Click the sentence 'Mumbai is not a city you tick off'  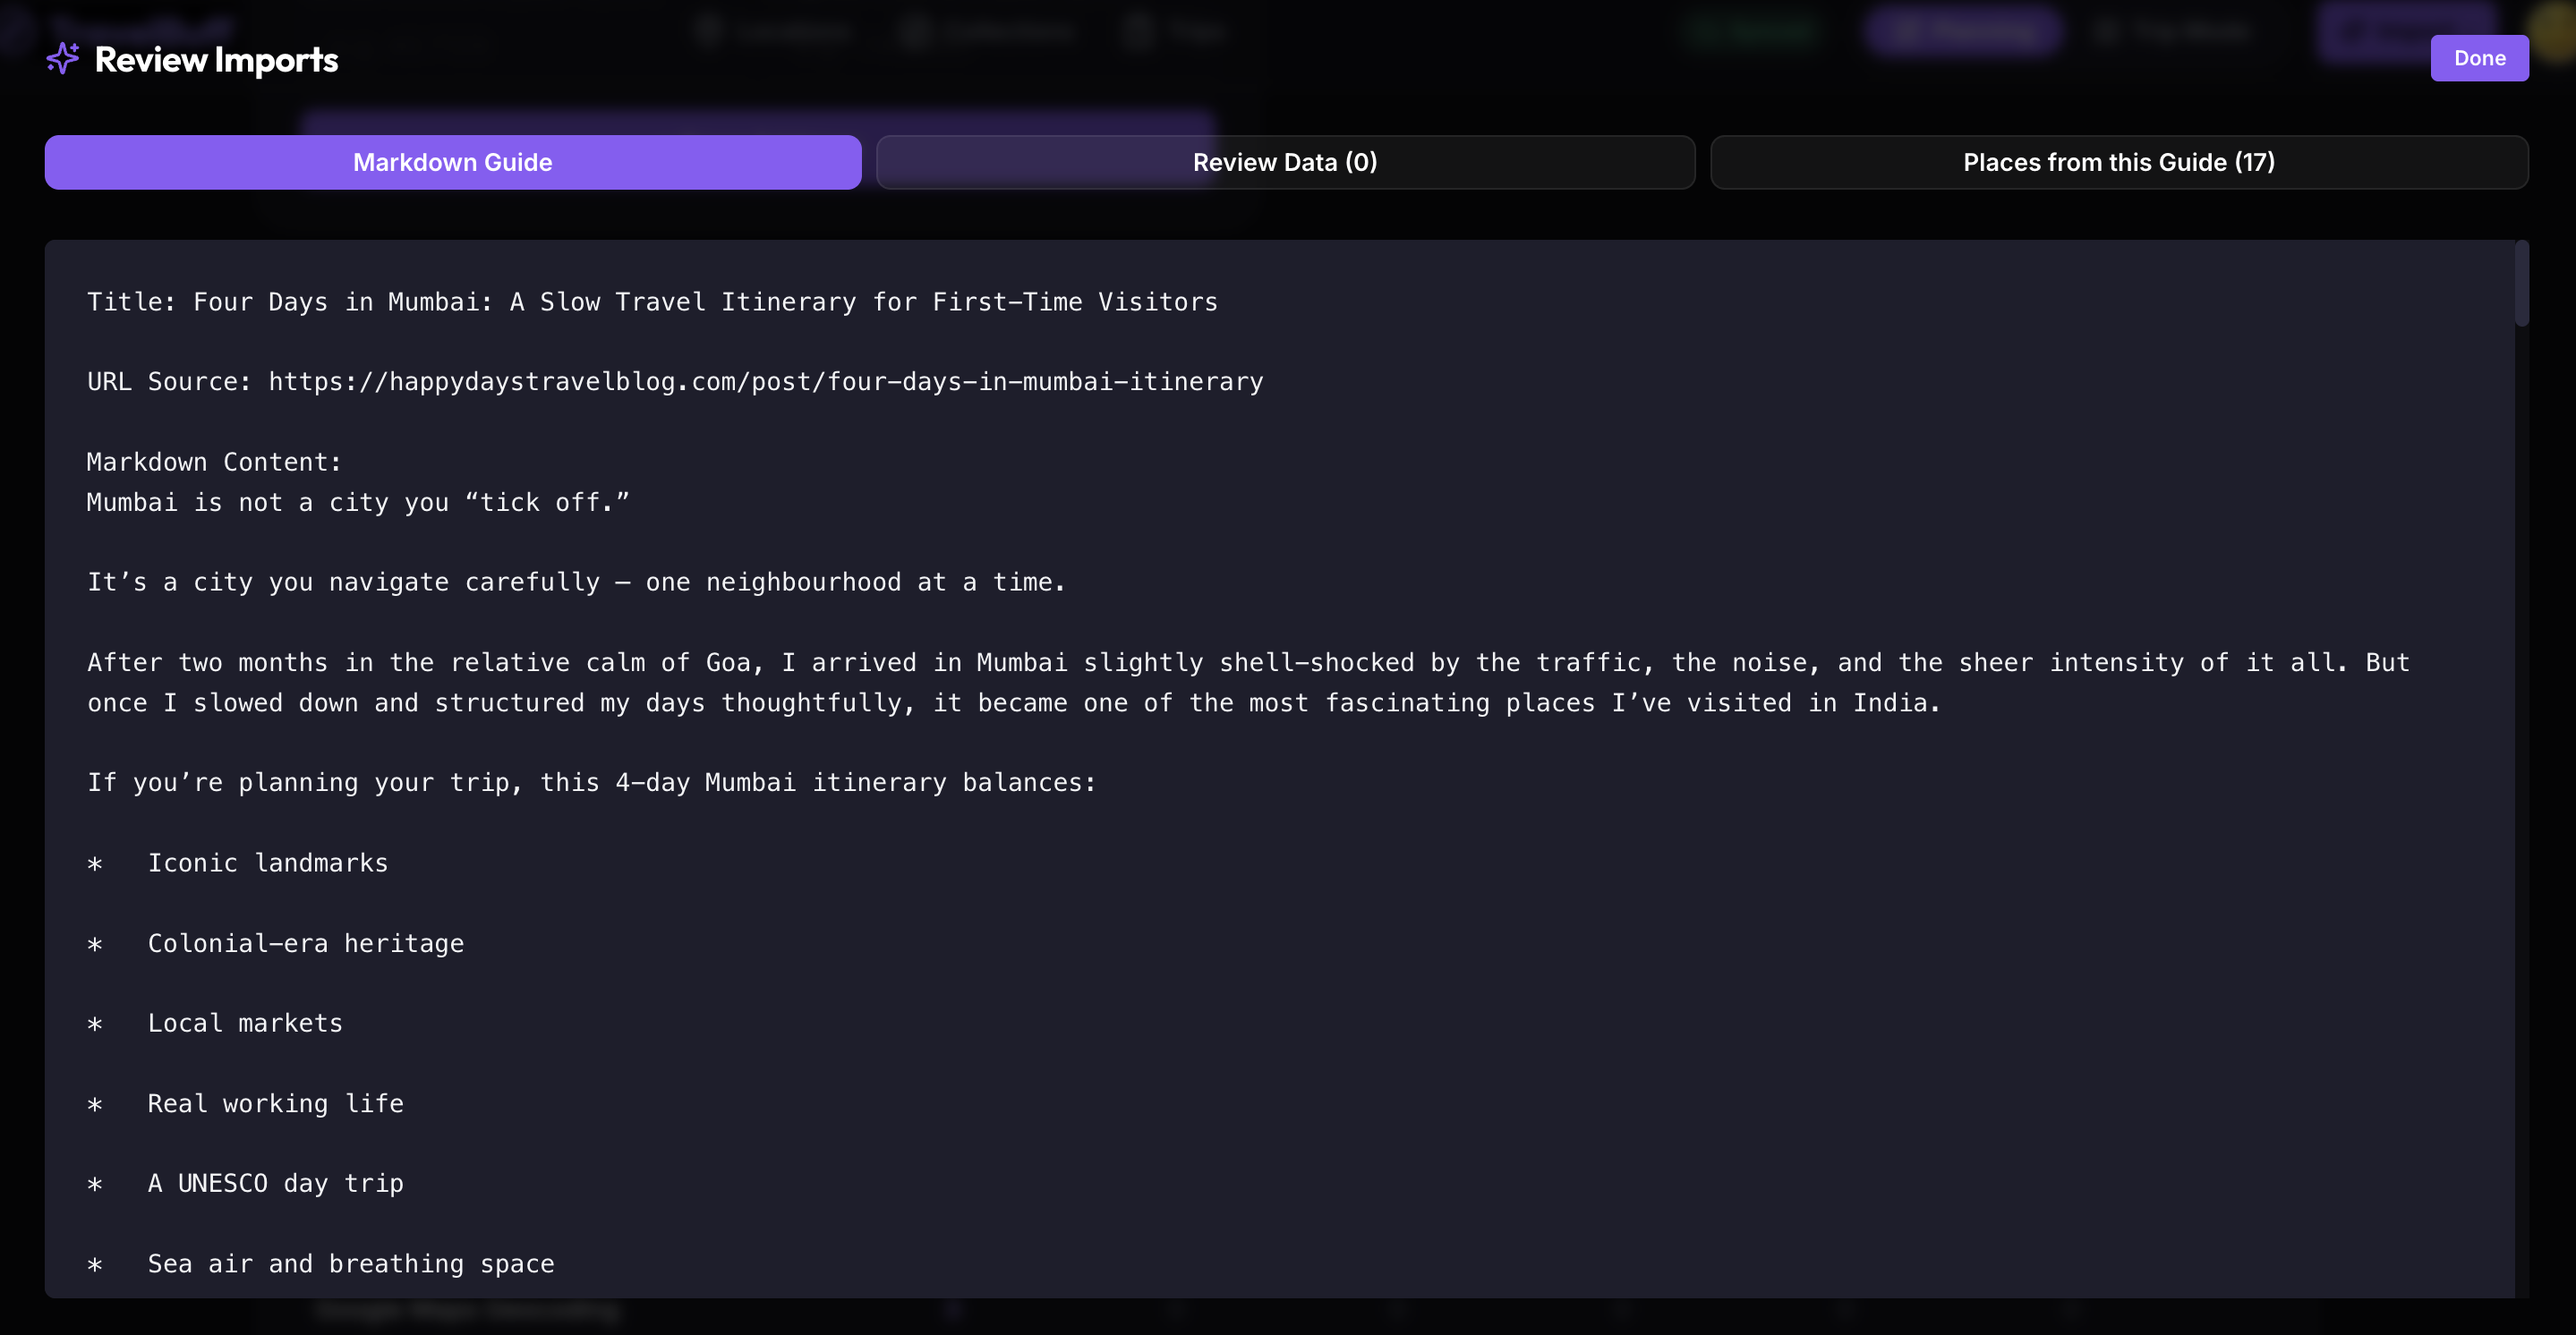[x=358, y=502]
